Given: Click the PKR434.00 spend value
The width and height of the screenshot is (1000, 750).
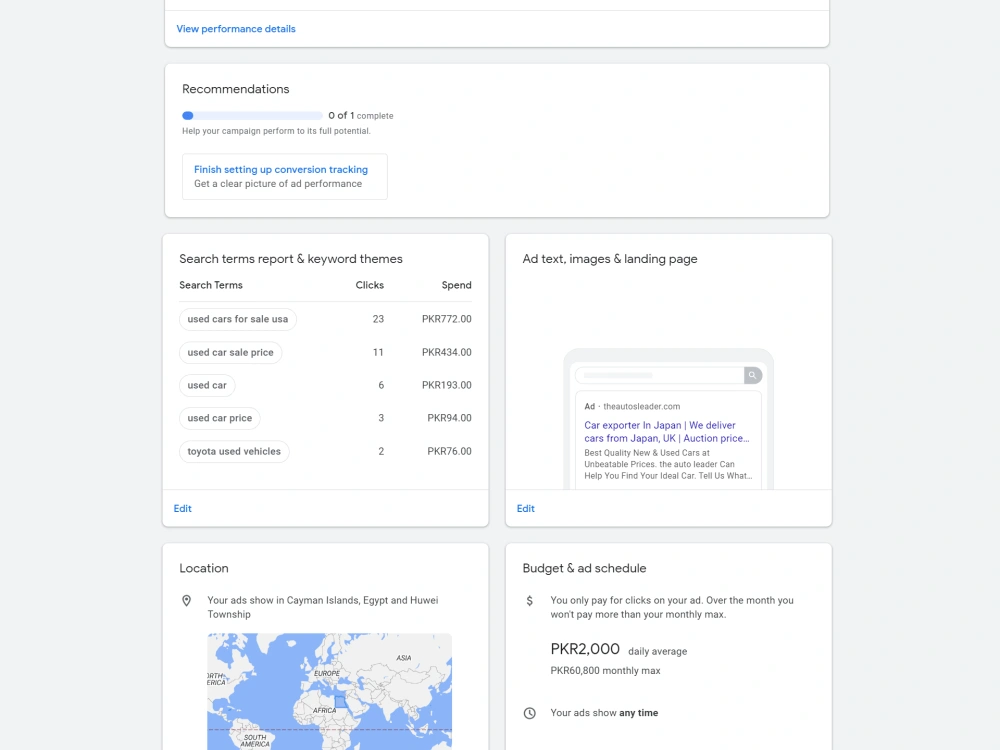Looking at the screenshot, I should (446, 352).
